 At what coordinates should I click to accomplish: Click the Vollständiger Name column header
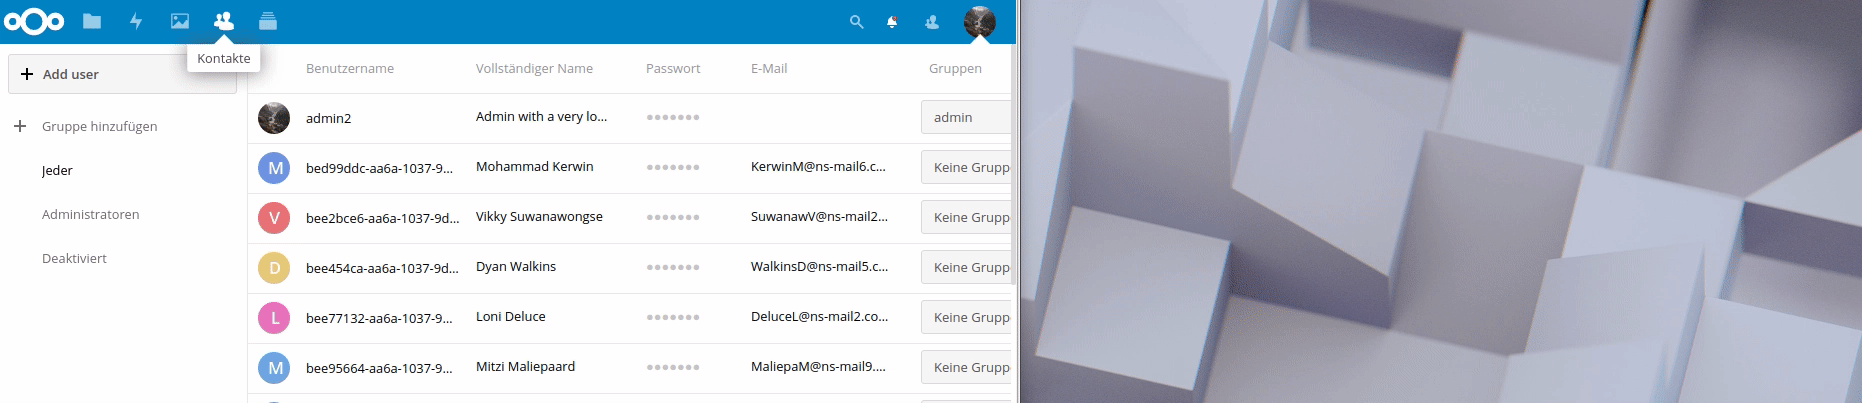click(x=534, y=68)
